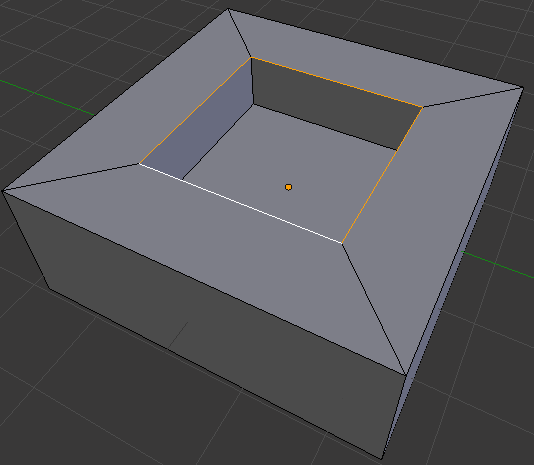
Task: Select the front-right diagonal corner edge
Action: [x=374, y=309]
